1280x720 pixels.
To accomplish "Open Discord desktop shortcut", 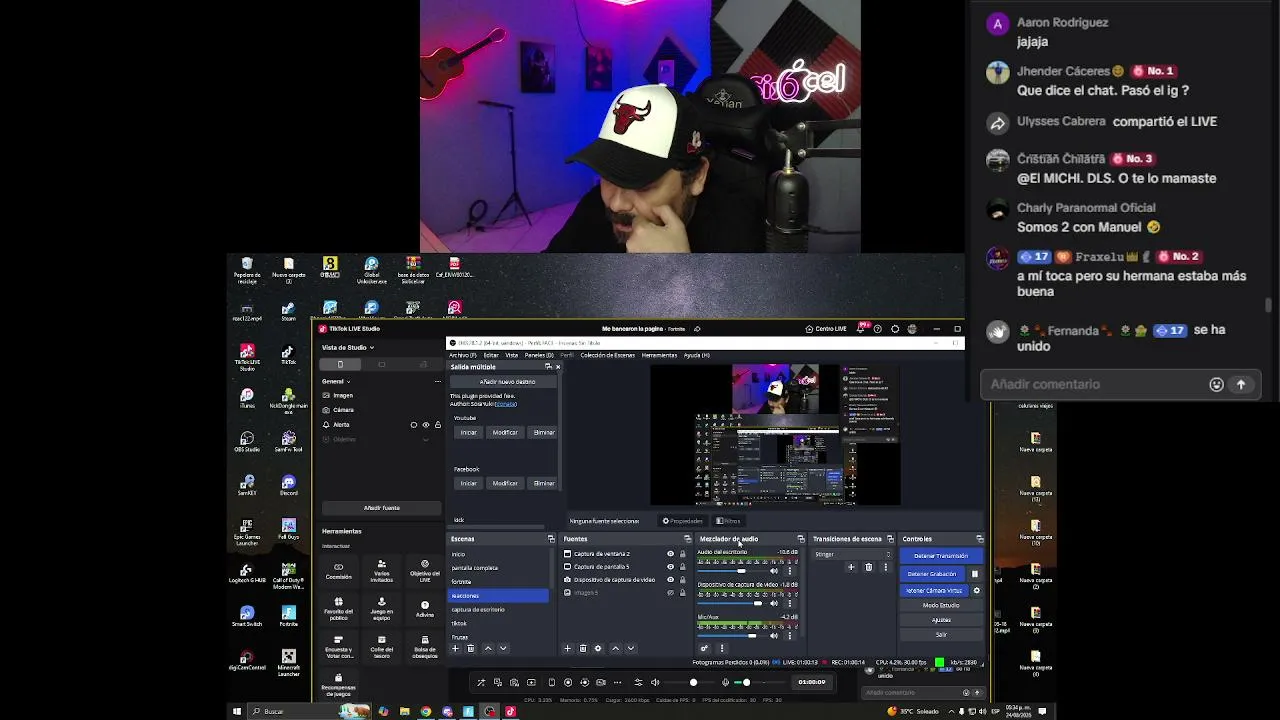I will (288, 484).
